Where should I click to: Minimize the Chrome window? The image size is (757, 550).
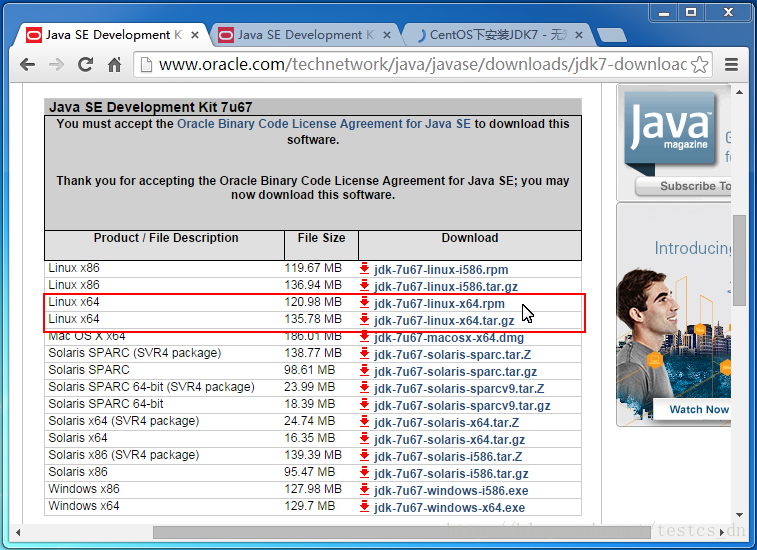(x=664, y=12)
